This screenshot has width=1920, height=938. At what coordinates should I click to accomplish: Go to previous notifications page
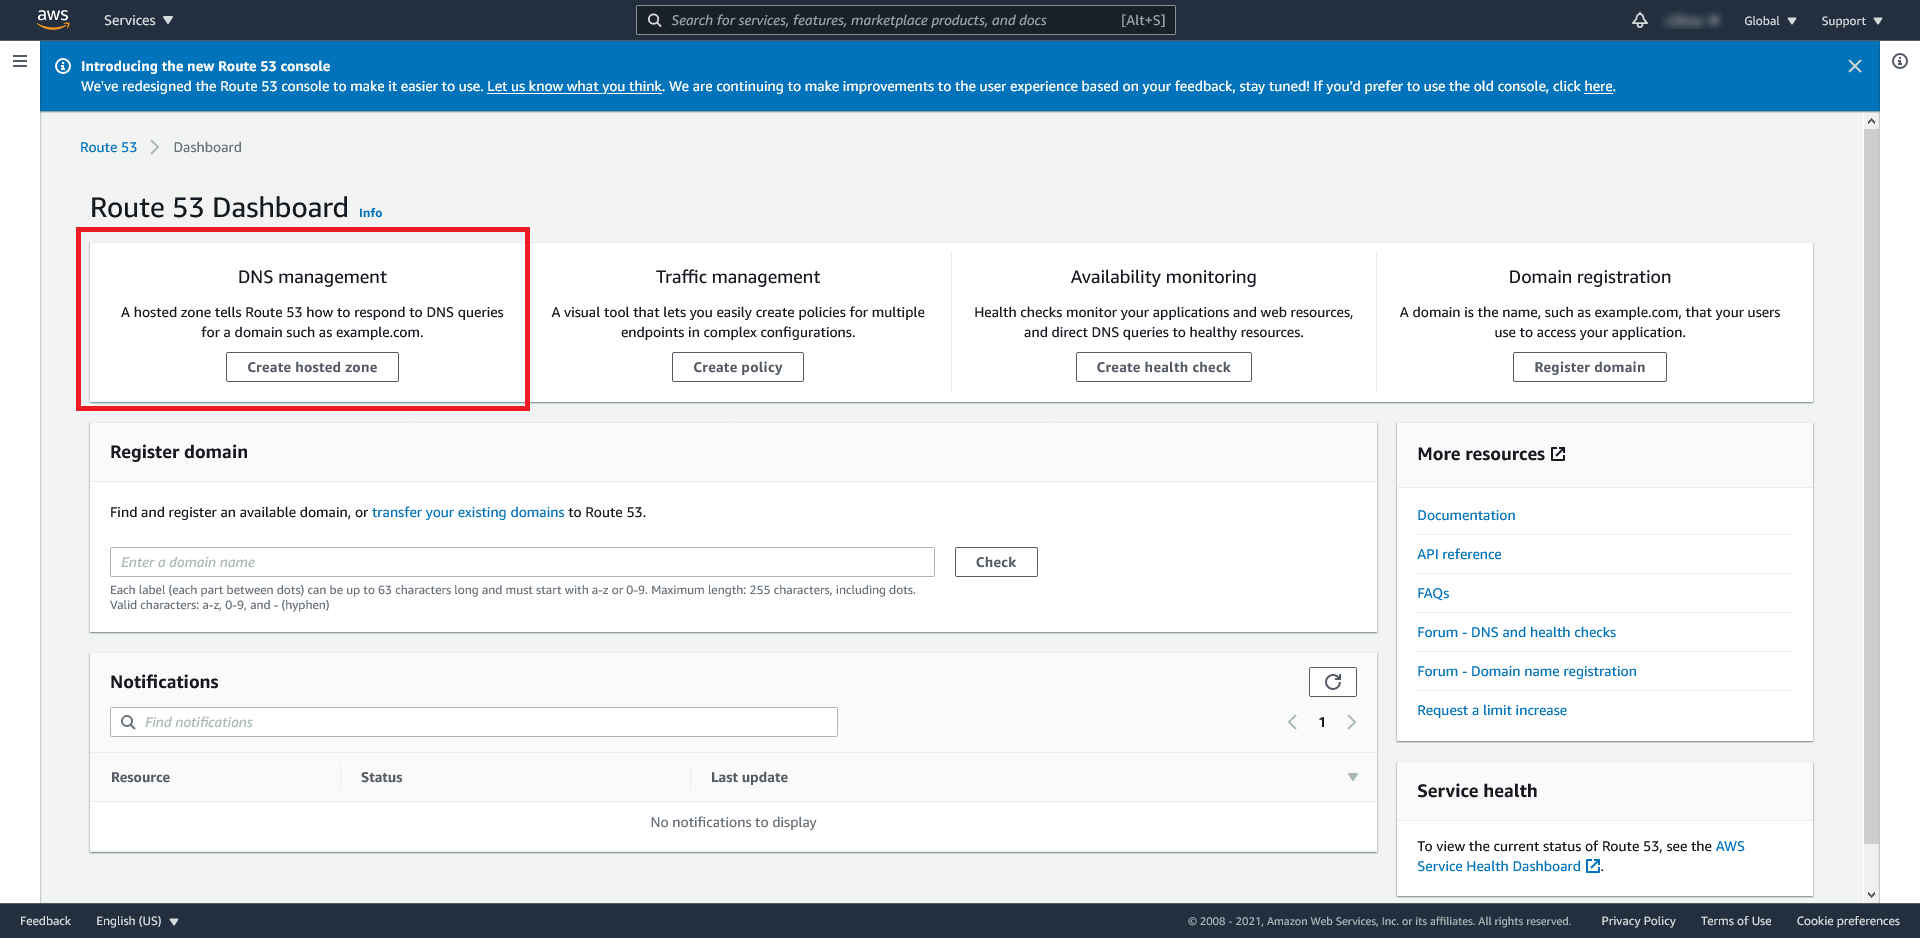(x=1292, y=722)
